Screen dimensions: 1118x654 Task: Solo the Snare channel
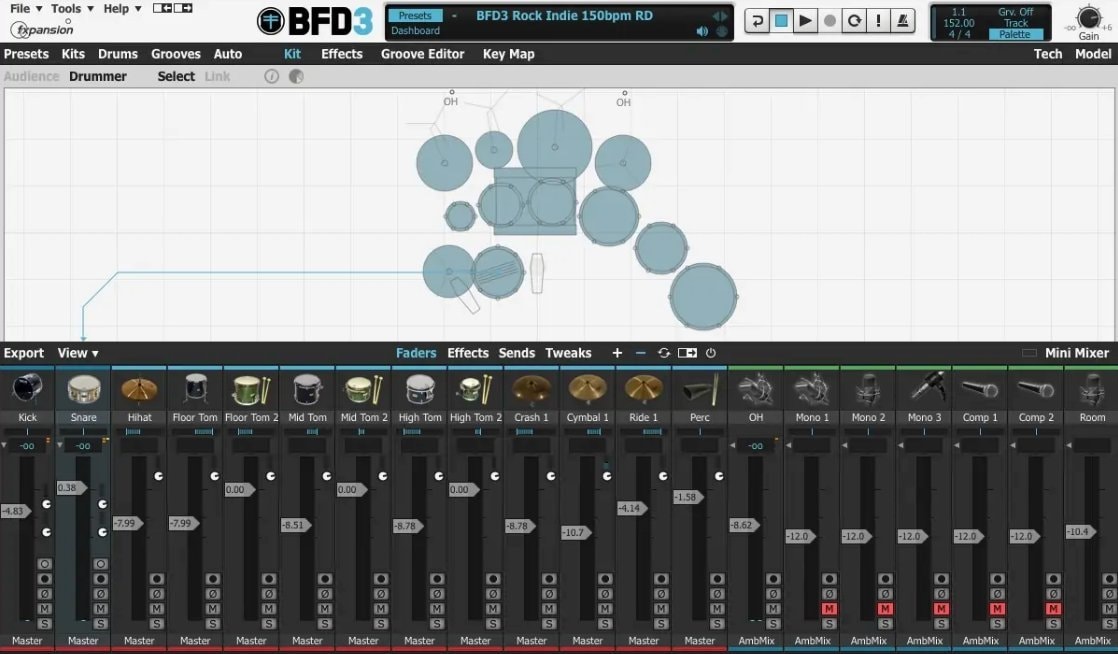(101, 624)
